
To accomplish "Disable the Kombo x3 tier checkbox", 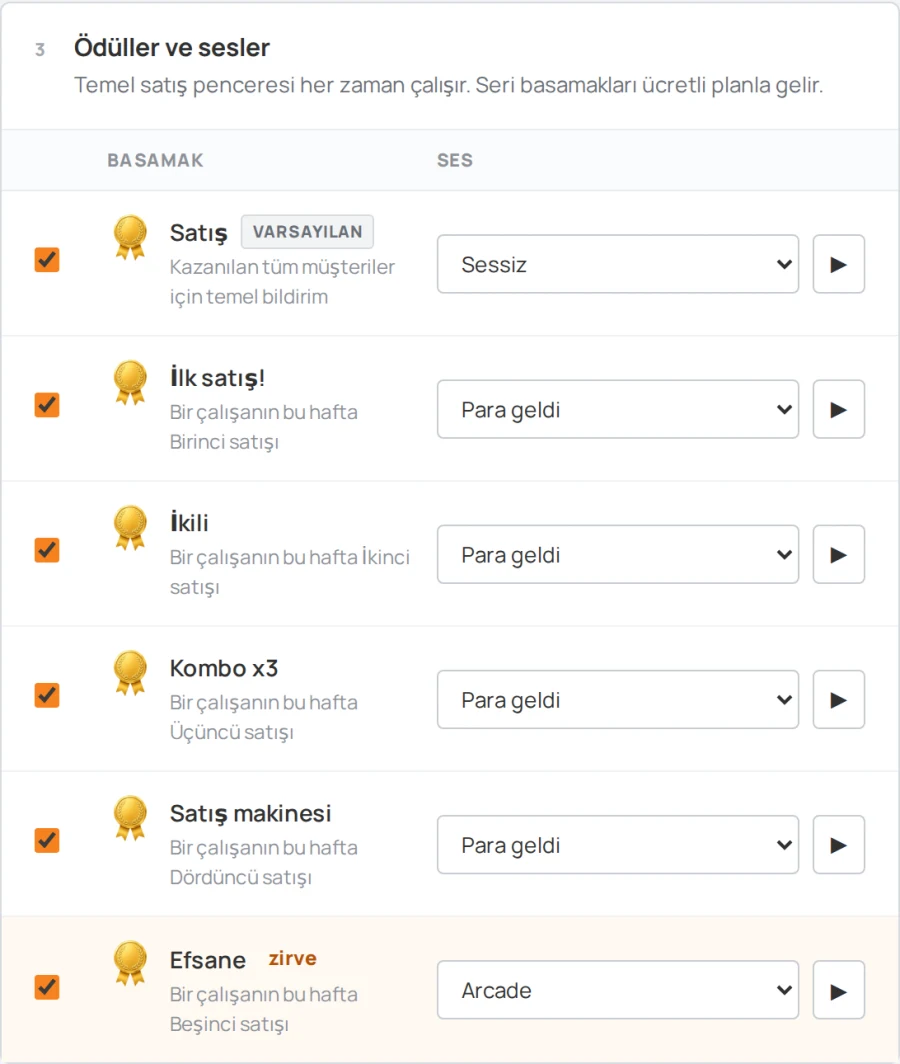I will (x=47, y=695).
